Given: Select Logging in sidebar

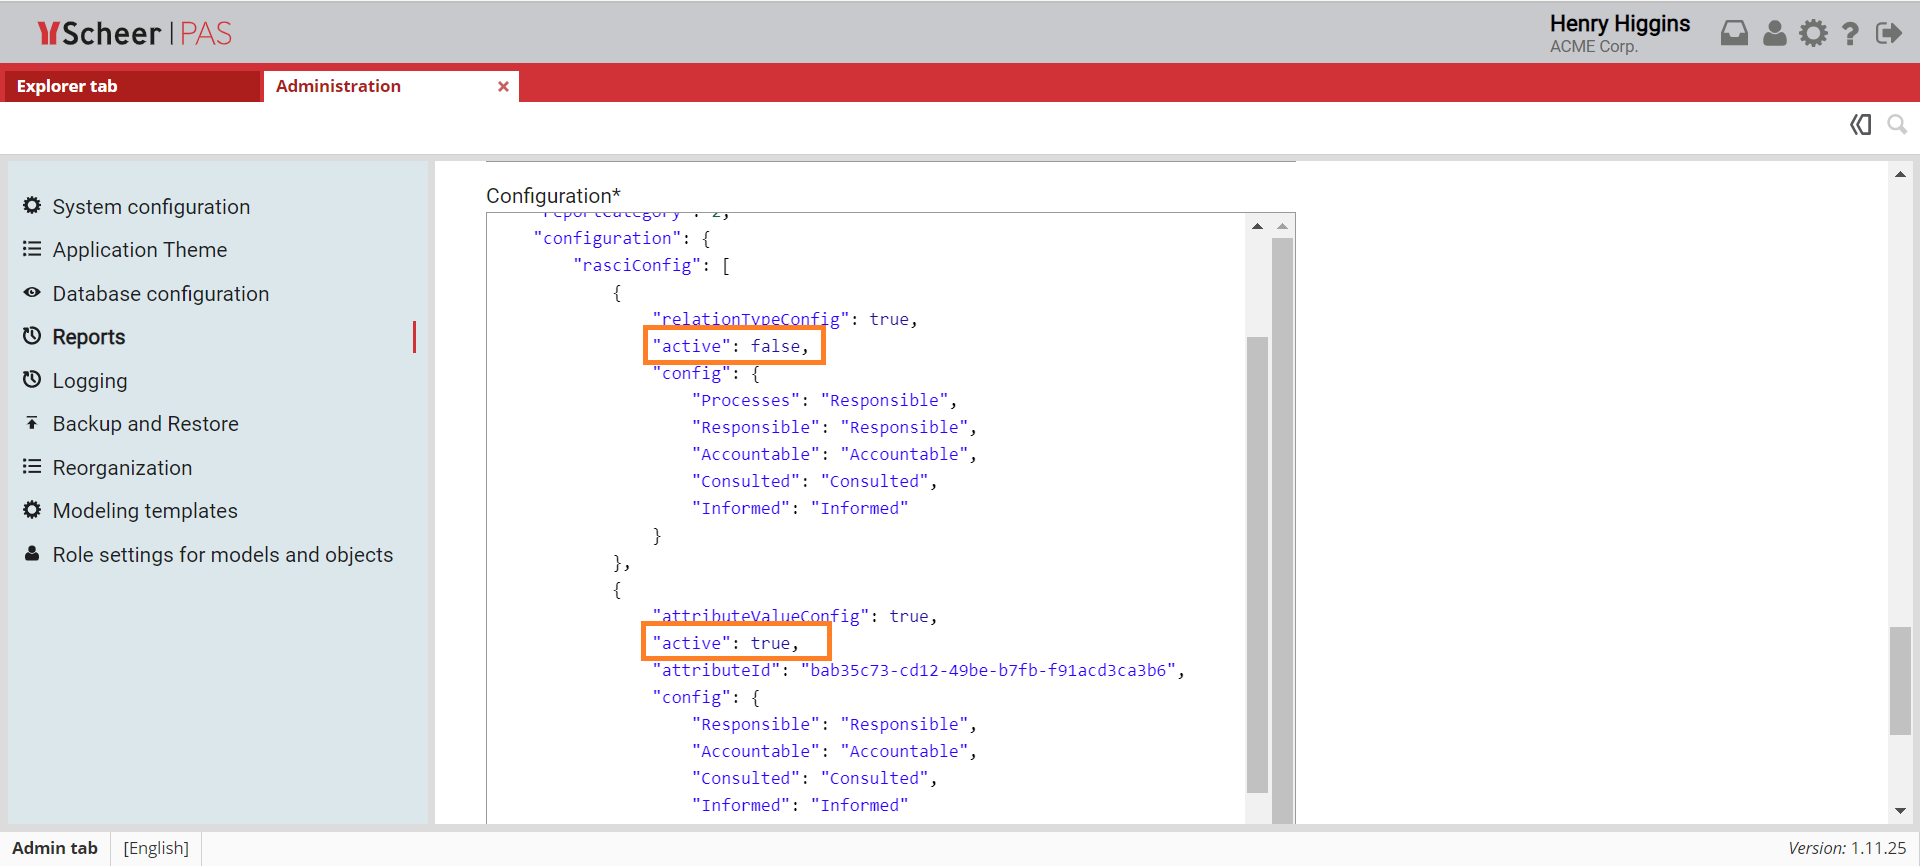Looking at the screenshot, I should pyautogui.click(x=89, y=381).
